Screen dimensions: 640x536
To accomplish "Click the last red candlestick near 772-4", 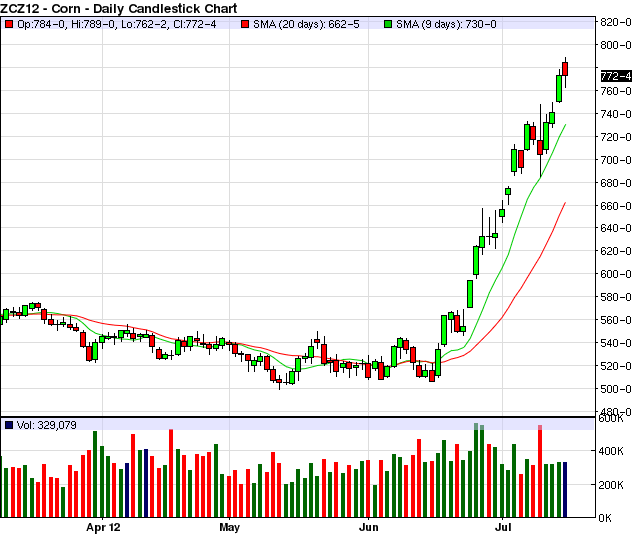I will 565,69.
